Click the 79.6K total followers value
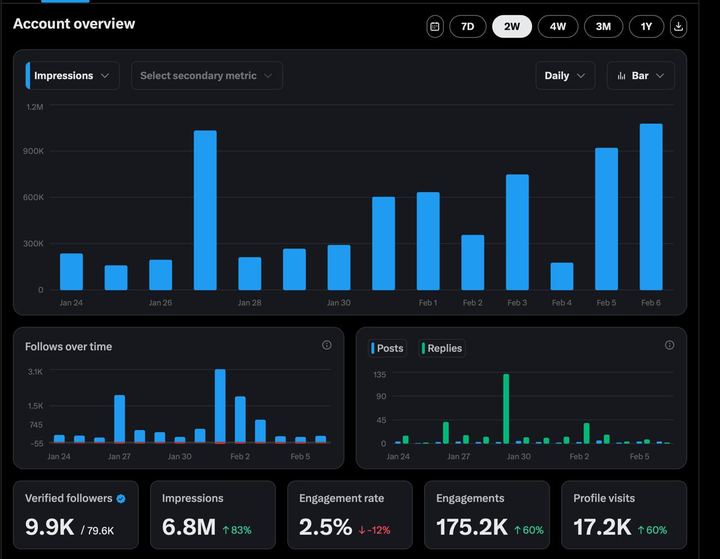 (100, 531)
